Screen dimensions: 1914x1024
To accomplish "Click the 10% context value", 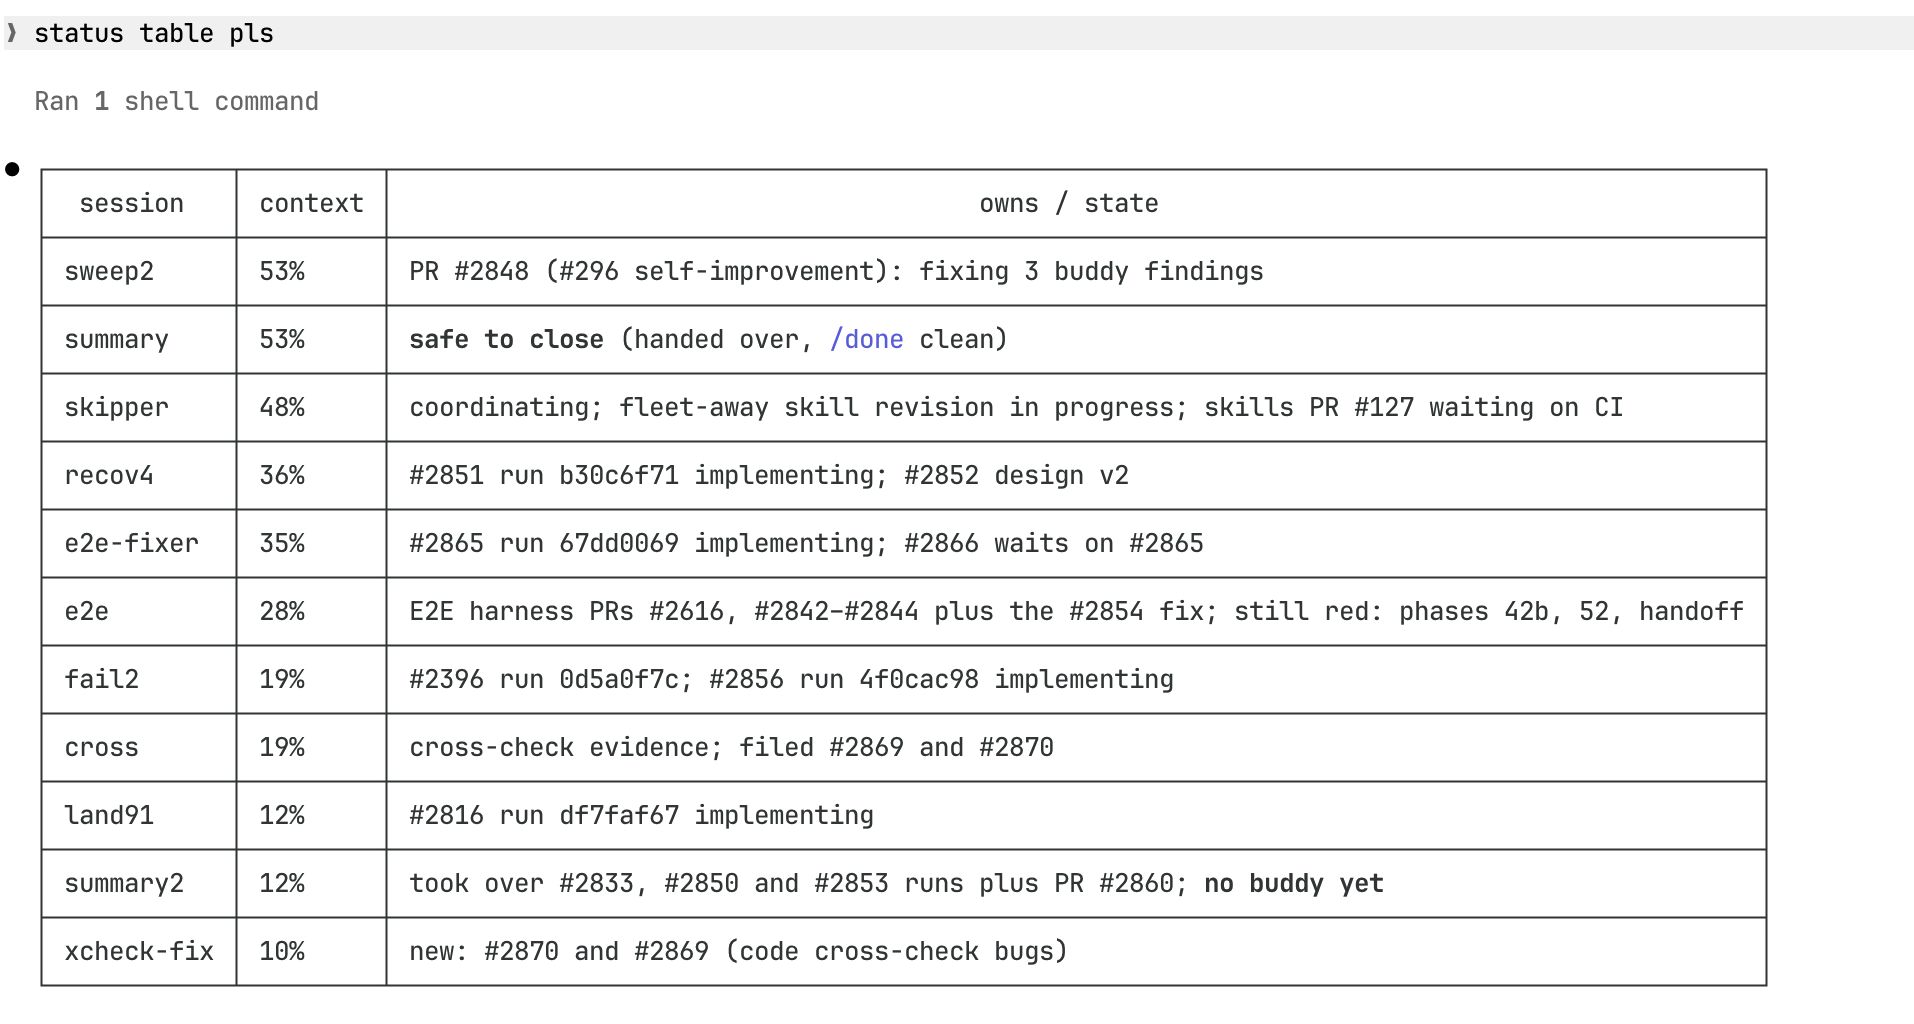I will tap(282, 952).
